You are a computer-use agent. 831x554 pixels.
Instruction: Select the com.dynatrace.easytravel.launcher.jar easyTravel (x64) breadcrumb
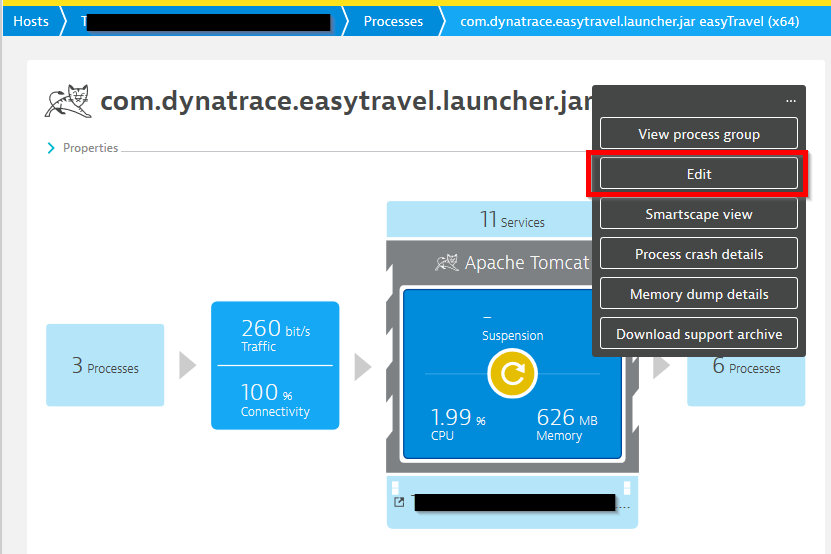pos(629,21)
